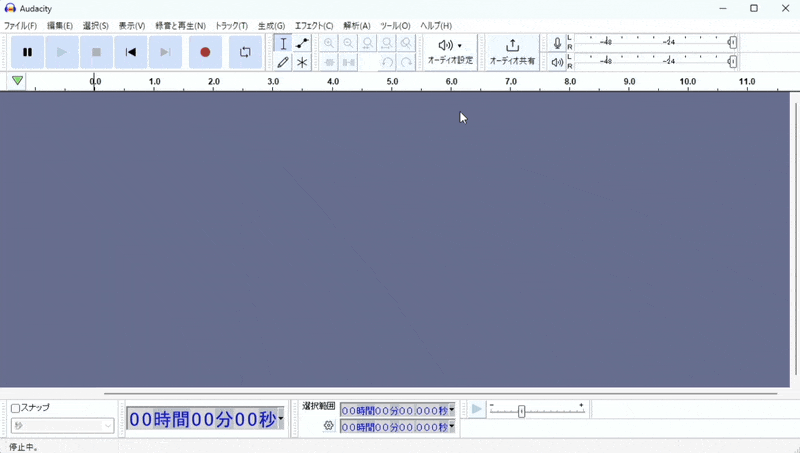Open the トラック(T) menu
Image resolution: width=800 pixels, height=453 pixels.
click(x=231, y=26)
